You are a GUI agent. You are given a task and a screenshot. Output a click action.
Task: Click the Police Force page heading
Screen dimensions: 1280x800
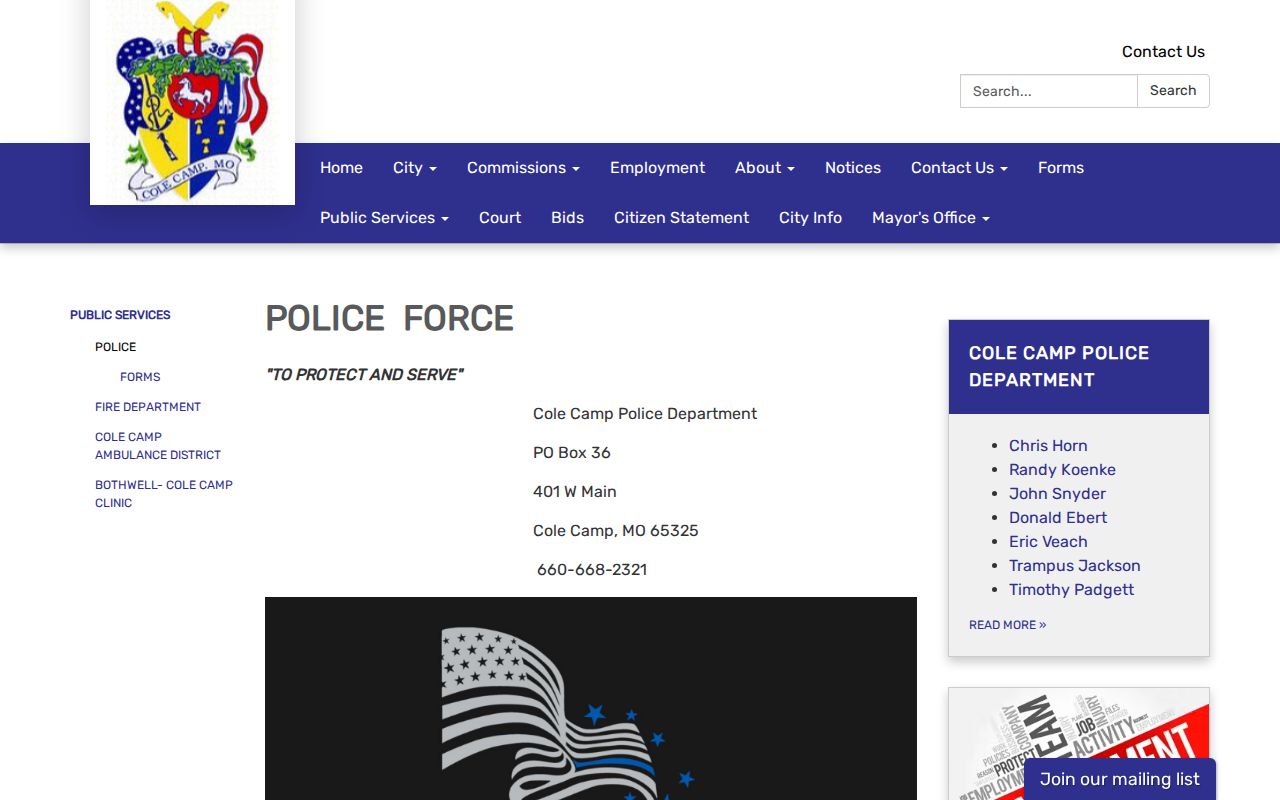(389, 319)
